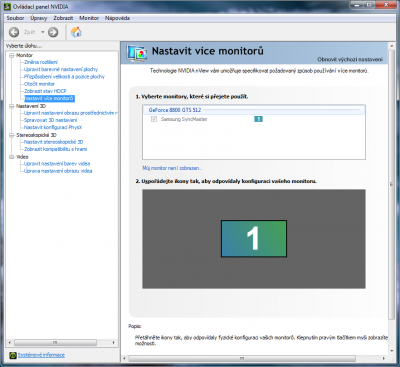Viewport: 400px width, 367px height.
Task: Collapse the Monitor tree section
Action: coord(12,55)
